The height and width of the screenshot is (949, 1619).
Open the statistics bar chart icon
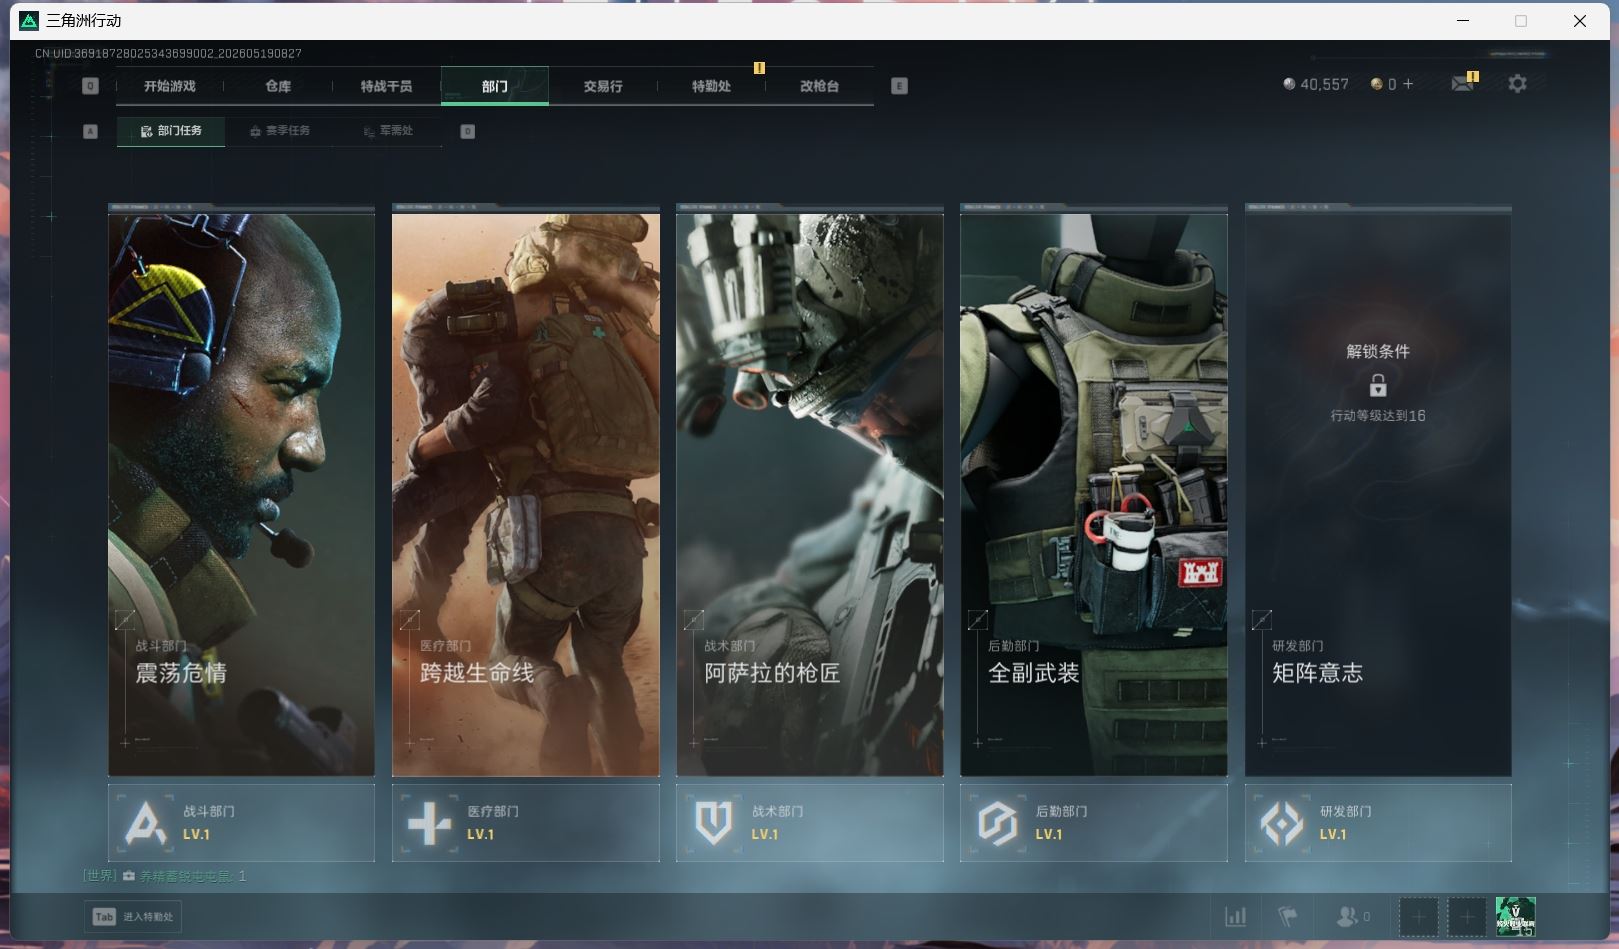1236,916
